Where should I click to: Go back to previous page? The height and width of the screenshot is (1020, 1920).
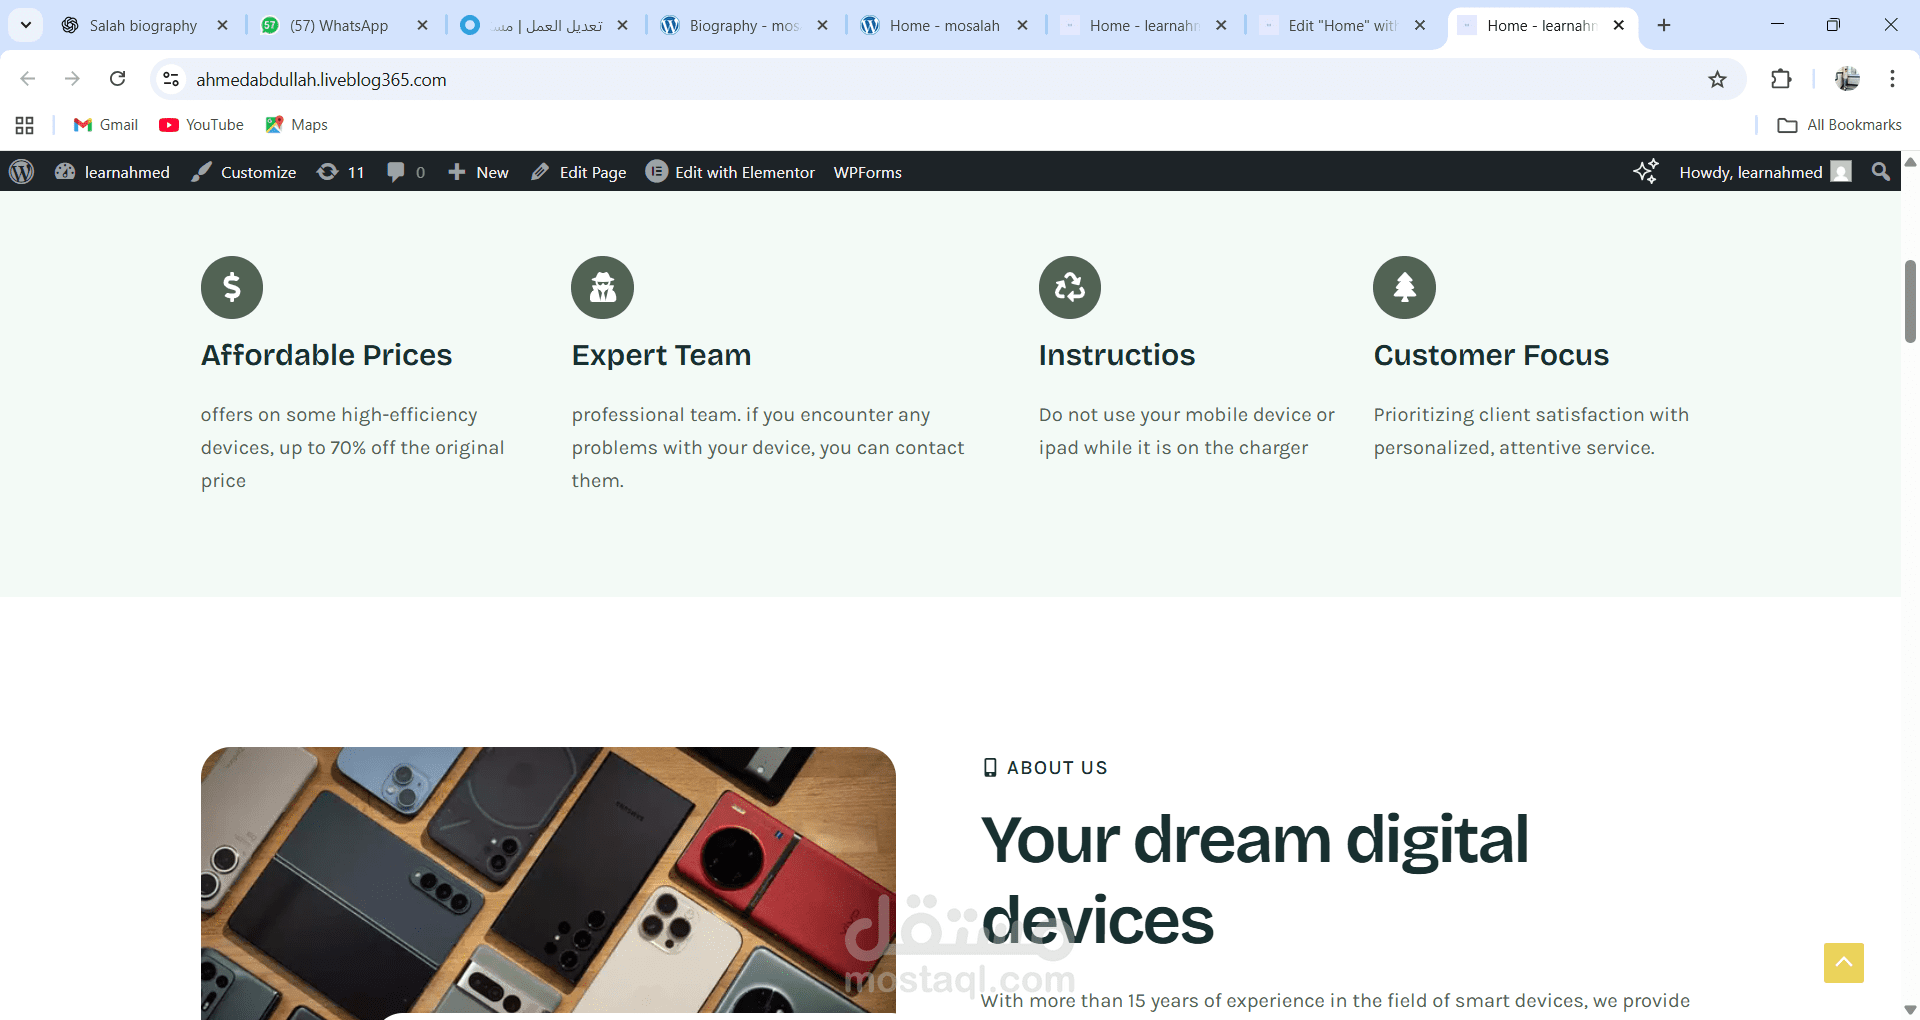coord(28,78)
